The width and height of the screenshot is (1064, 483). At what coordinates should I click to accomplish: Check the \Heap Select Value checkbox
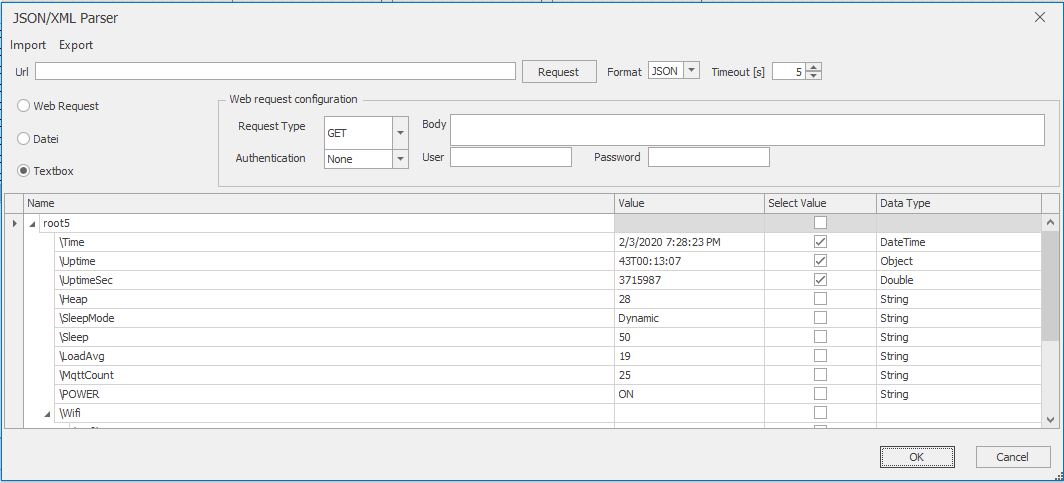point(820,298)
